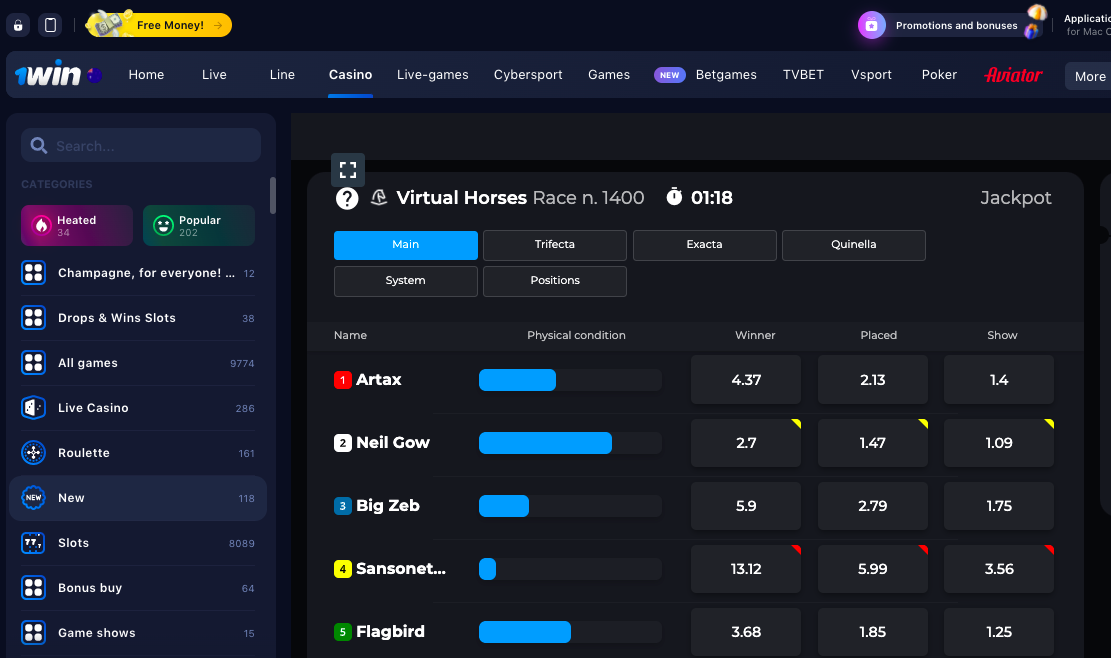Select Neil Gow Show odds 1.09

[999, 443]
